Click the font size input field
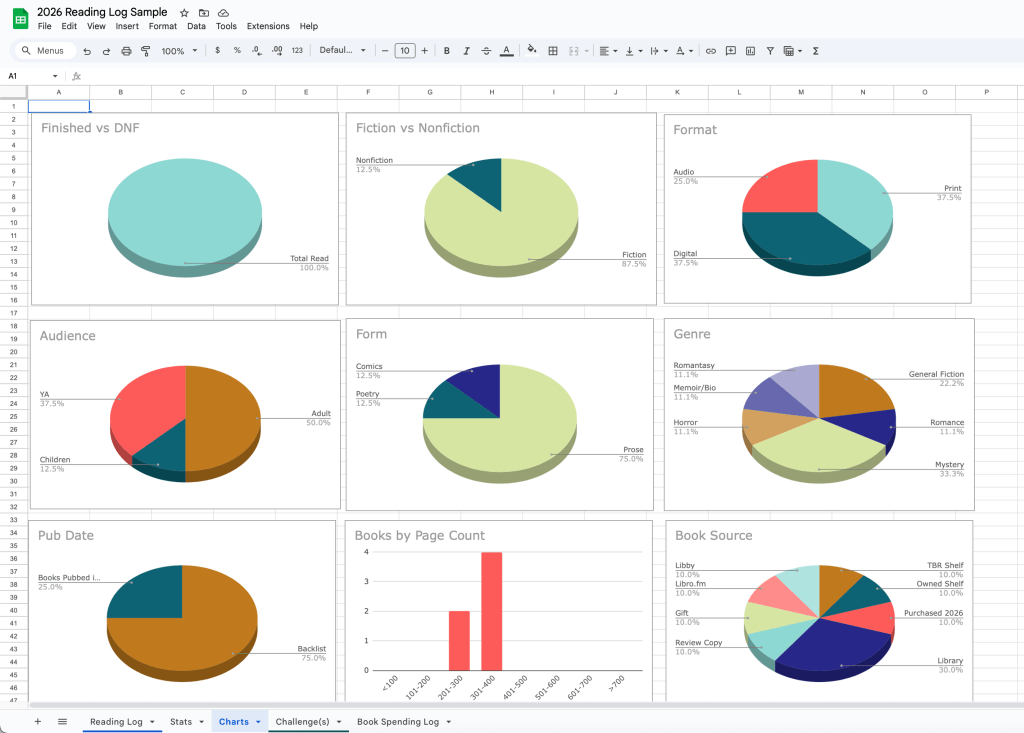 pos(404,51)
